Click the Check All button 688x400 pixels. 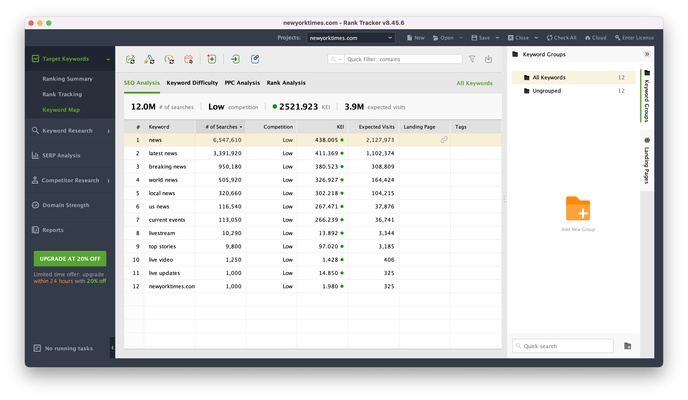point(561,38)
